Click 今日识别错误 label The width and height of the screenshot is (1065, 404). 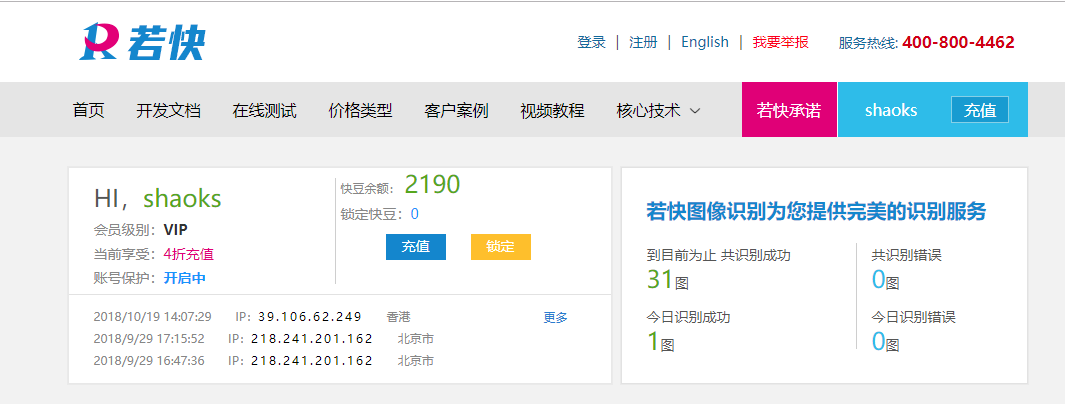pos(914,317)
